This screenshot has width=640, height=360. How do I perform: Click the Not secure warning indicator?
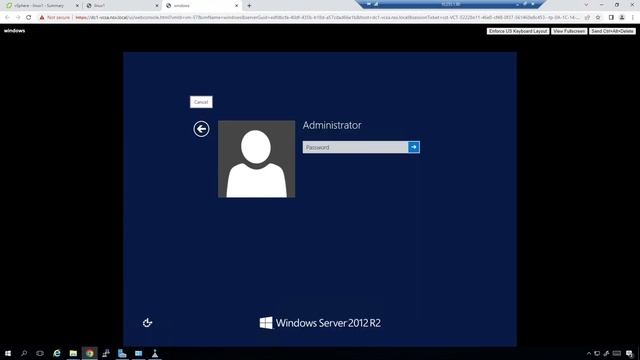pyautogui.click(x=55, y=18)
